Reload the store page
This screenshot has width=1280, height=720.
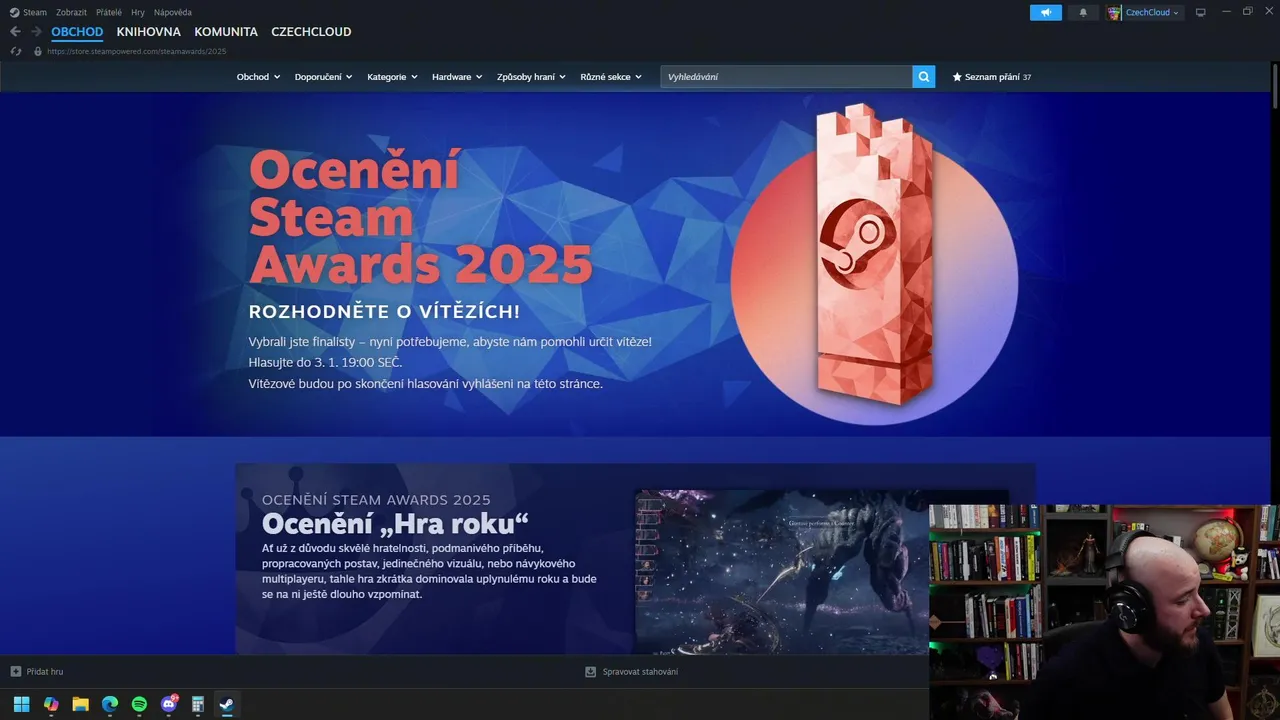[x=15, y=51]
